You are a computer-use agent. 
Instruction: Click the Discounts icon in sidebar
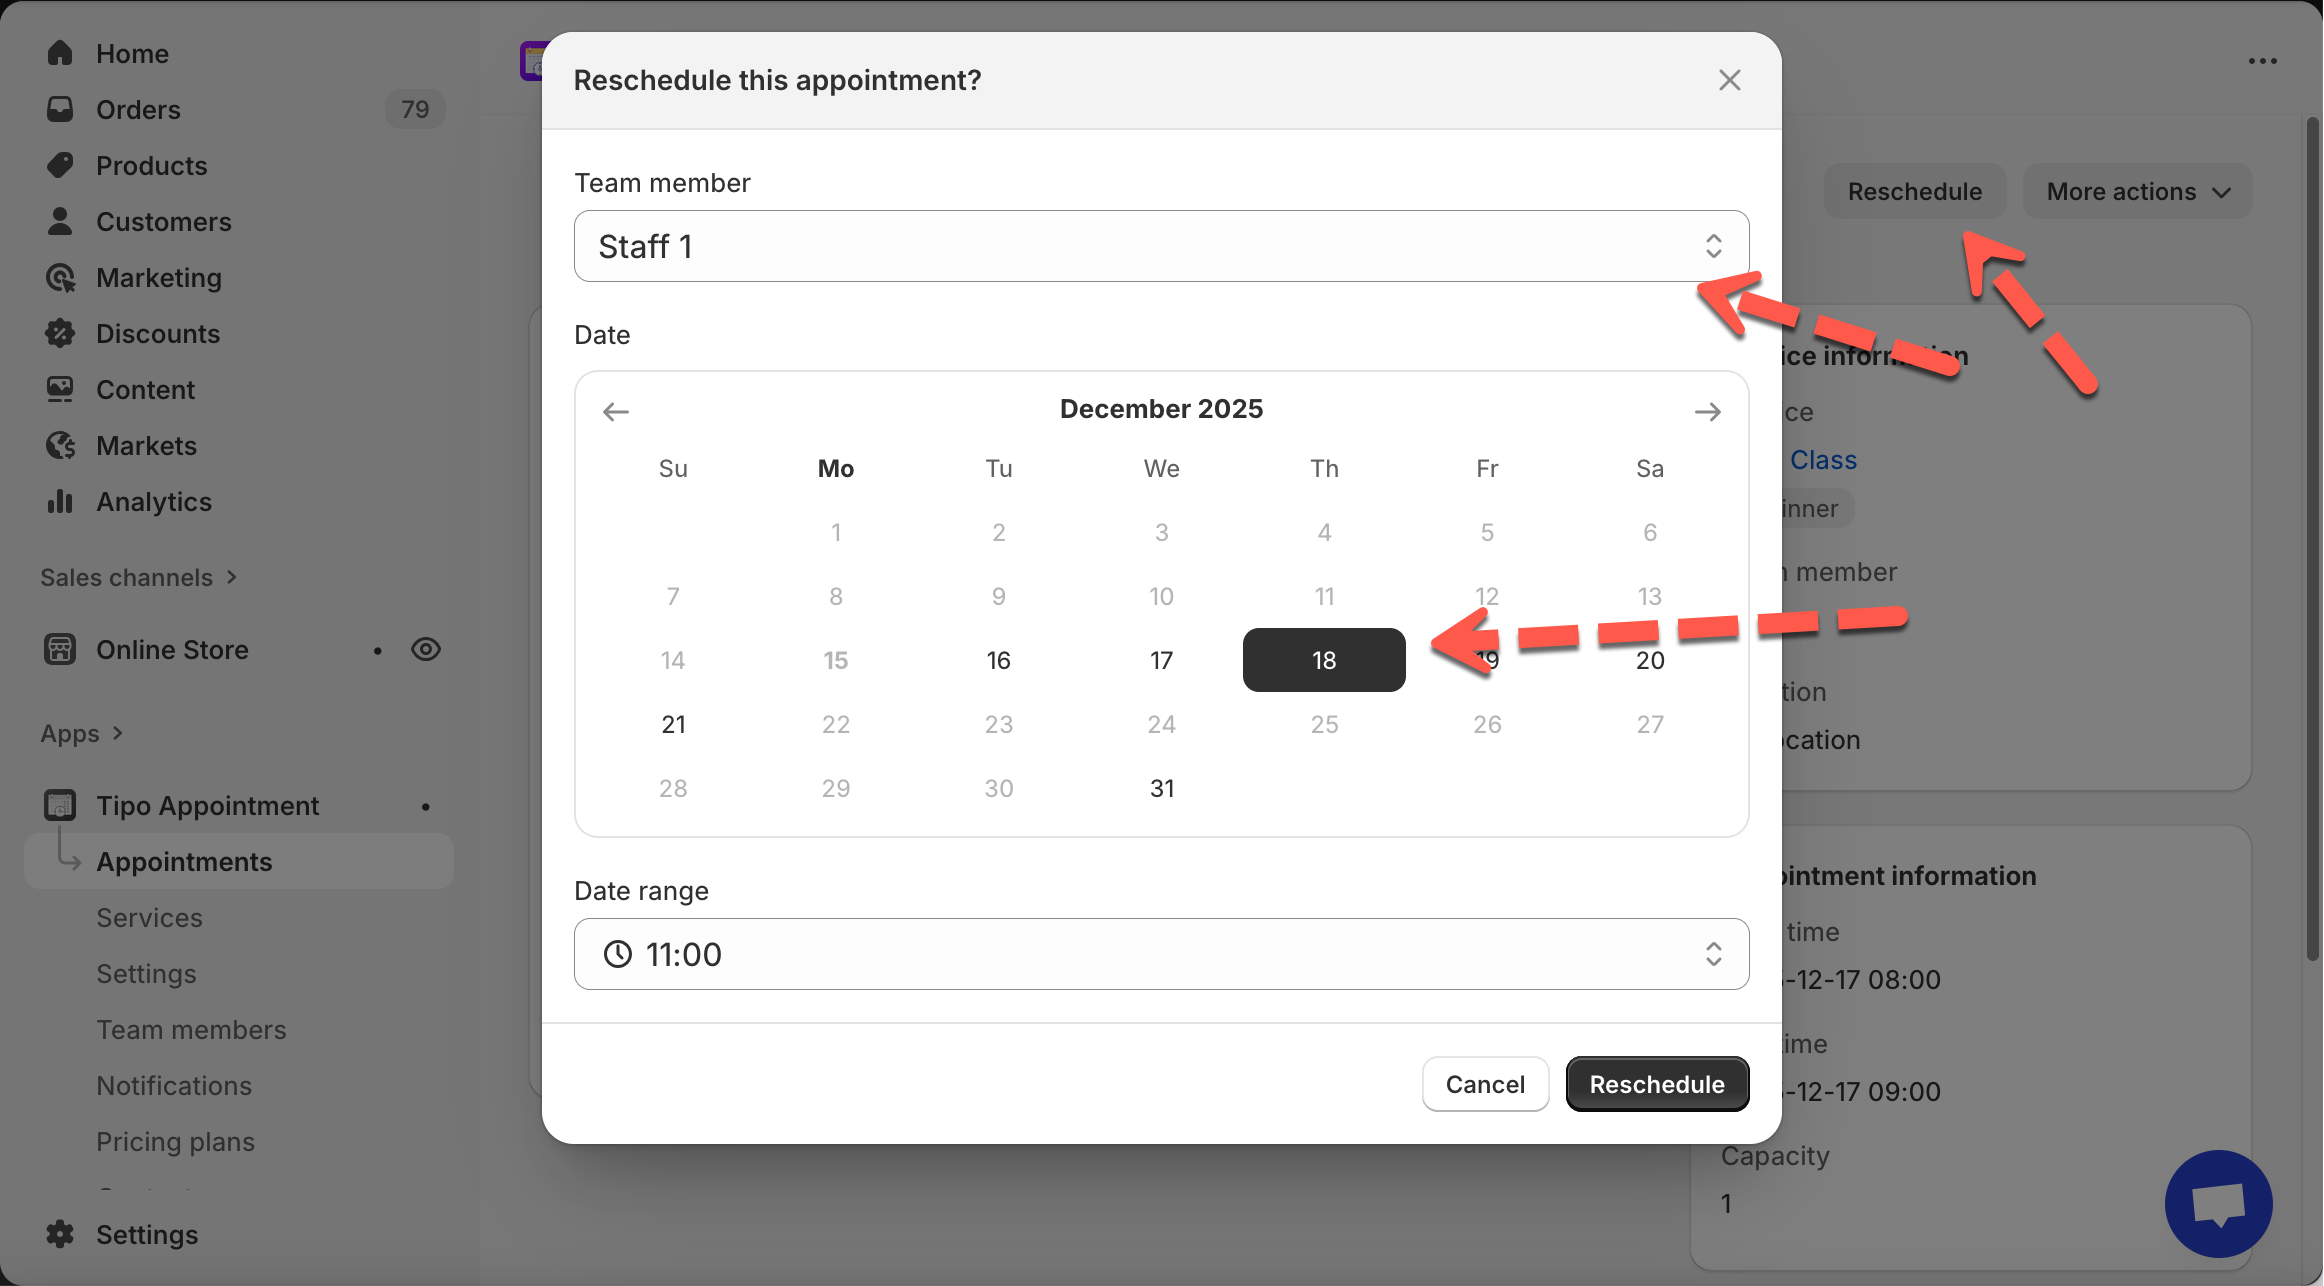(60, 333)
